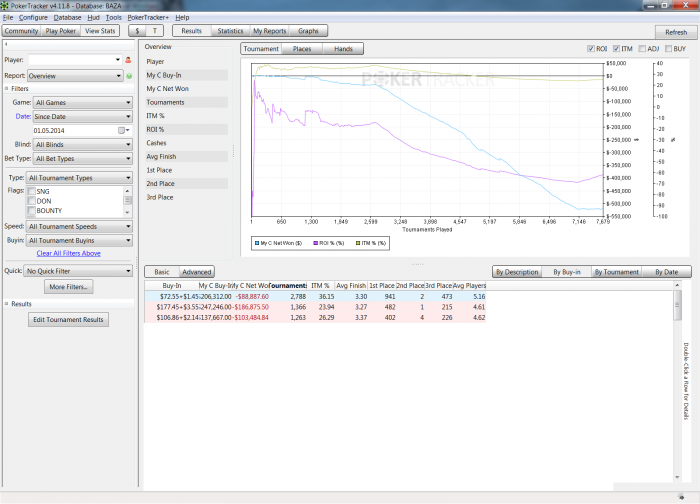Open the Configure menu
The image size is (700, 504).
[x=33, y=18]
